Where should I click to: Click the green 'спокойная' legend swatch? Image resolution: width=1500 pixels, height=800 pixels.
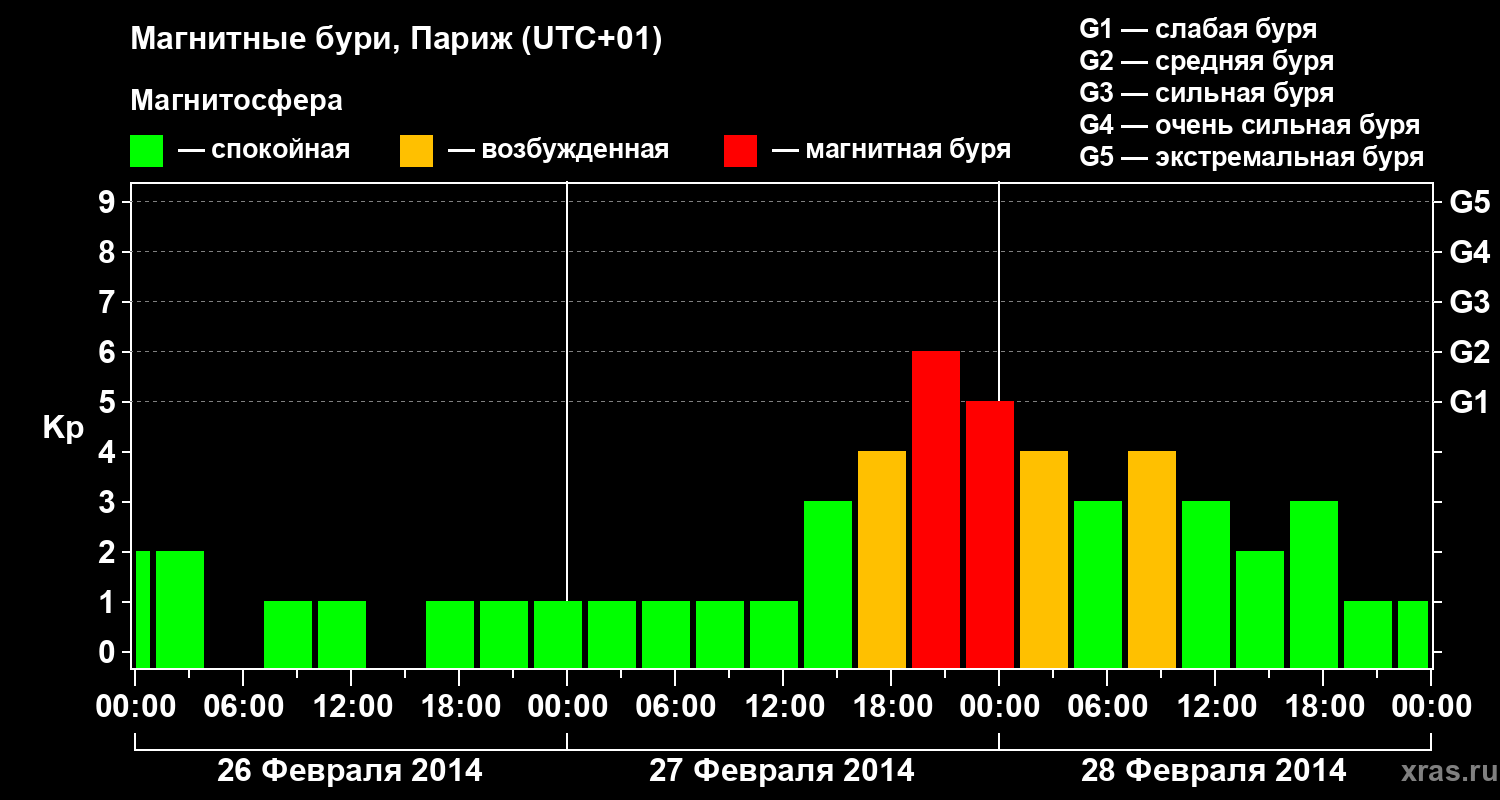146,151
